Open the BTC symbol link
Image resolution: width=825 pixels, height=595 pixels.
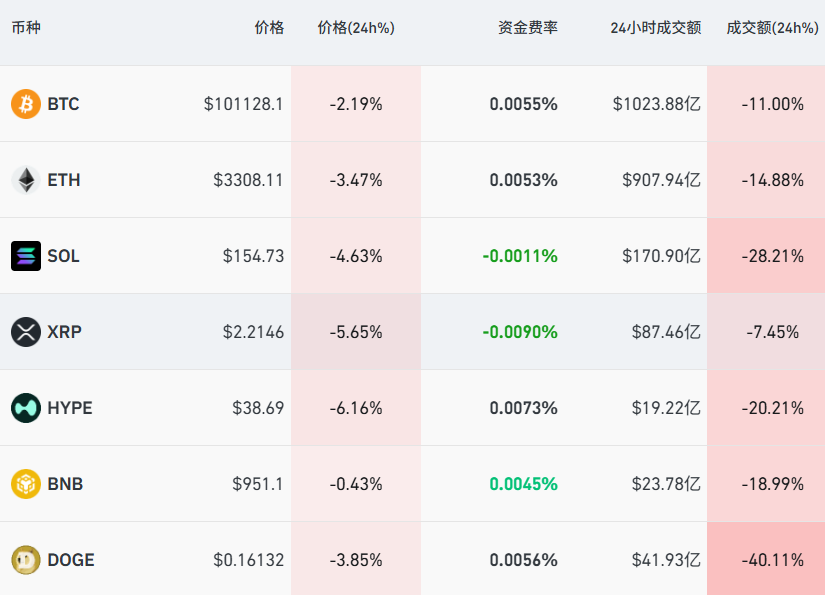[63, 104]
